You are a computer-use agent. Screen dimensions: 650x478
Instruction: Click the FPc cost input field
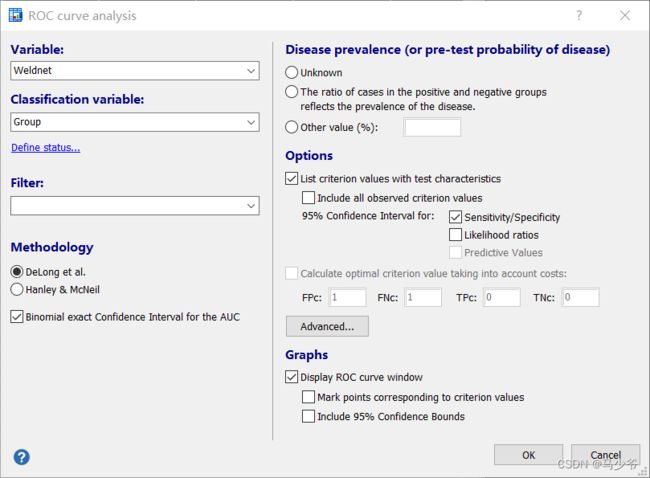pos(347,297)
